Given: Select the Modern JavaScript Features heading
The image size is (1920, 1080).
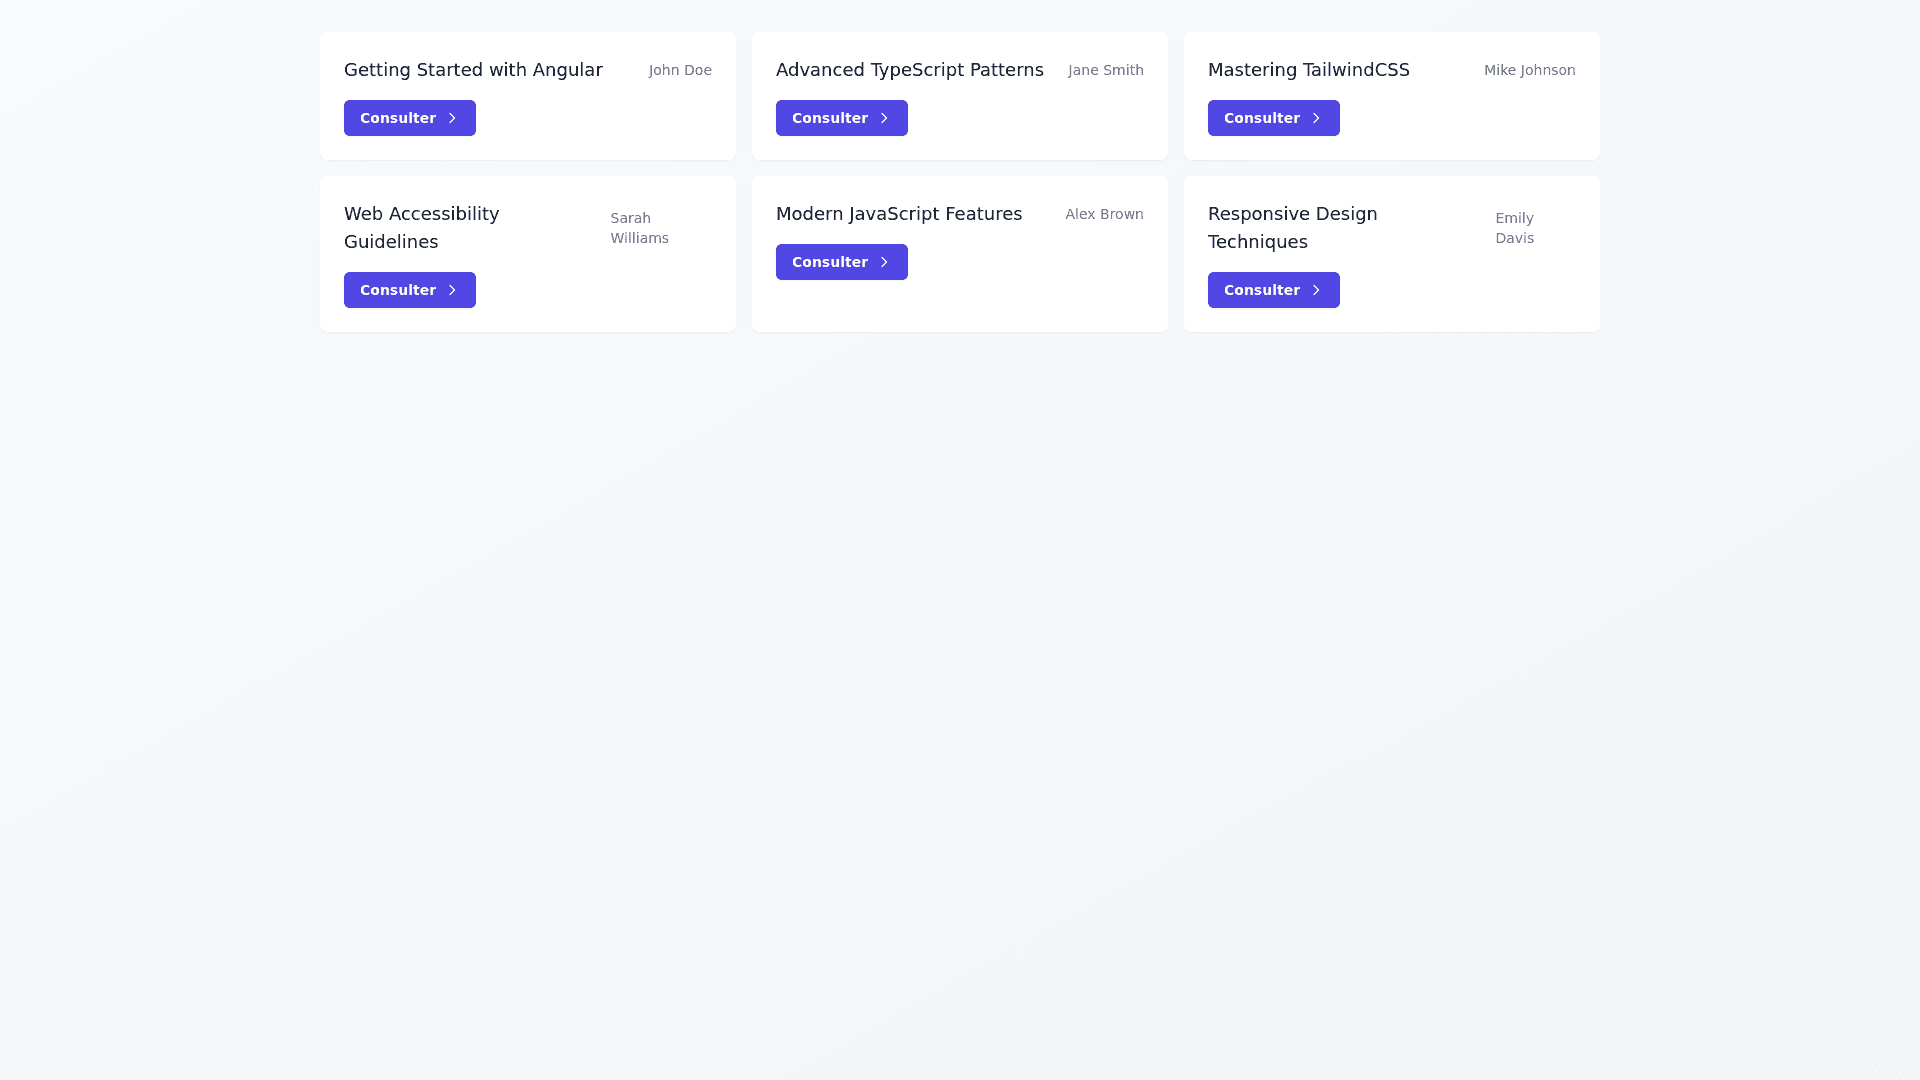Looking at the screenshot, I should [898, 214].
